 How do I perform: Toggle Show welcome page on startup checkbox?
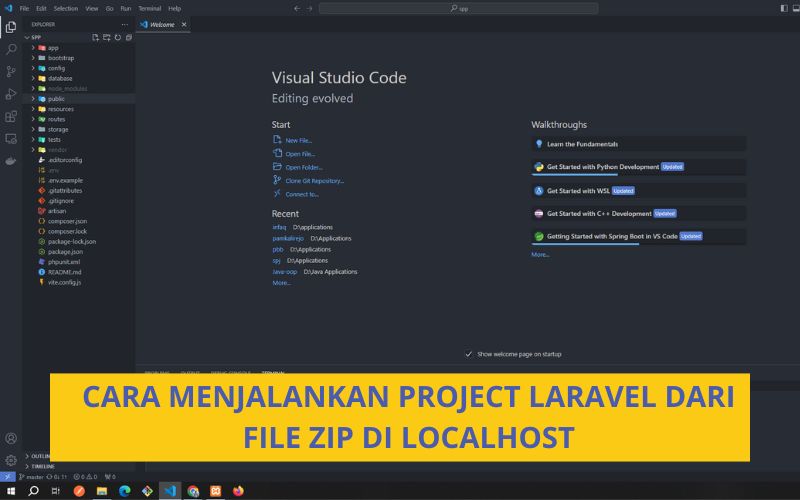click(468, 354)
